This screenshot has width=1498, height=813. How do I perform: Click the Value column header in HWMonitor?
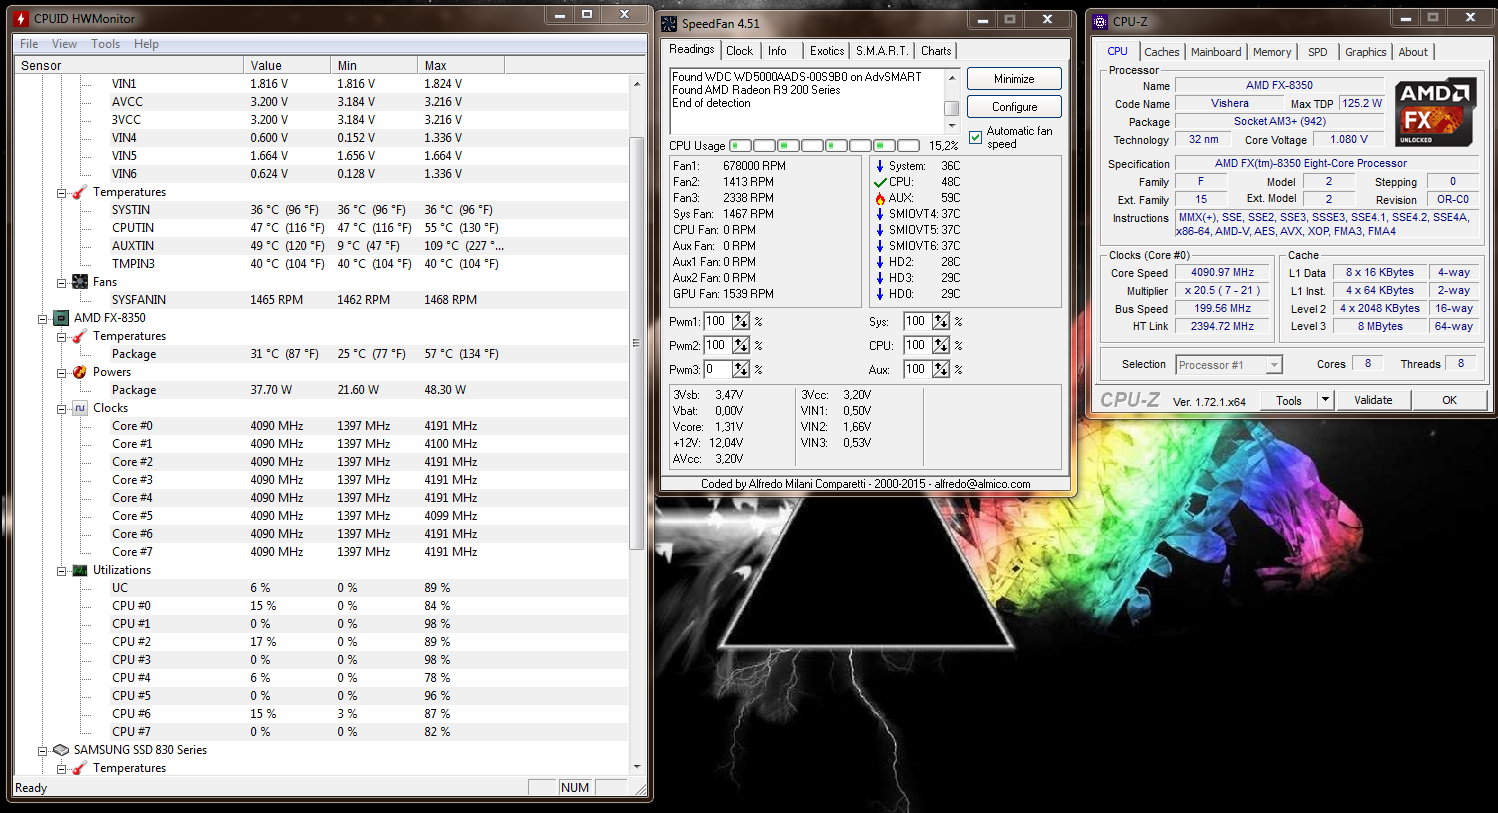coord(287,66)
